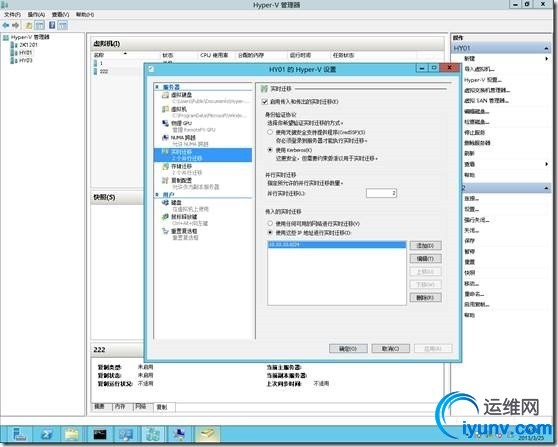Select Virtual Hard Disks (虚拟硬盘) setting

click(203, 98)
